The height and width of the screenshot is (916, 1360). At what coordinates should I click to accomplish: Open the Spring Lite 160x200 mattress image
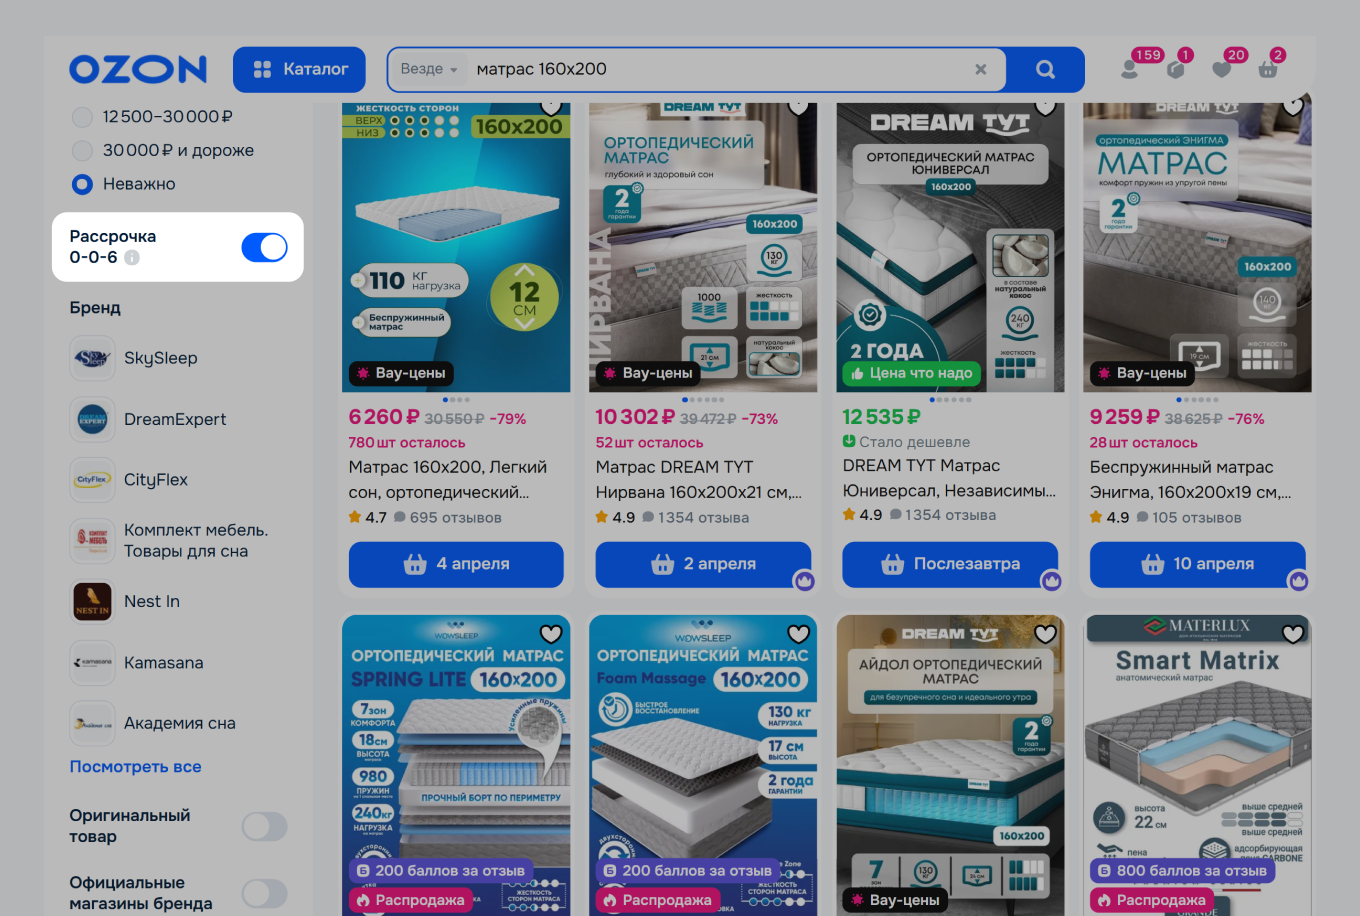456,765
